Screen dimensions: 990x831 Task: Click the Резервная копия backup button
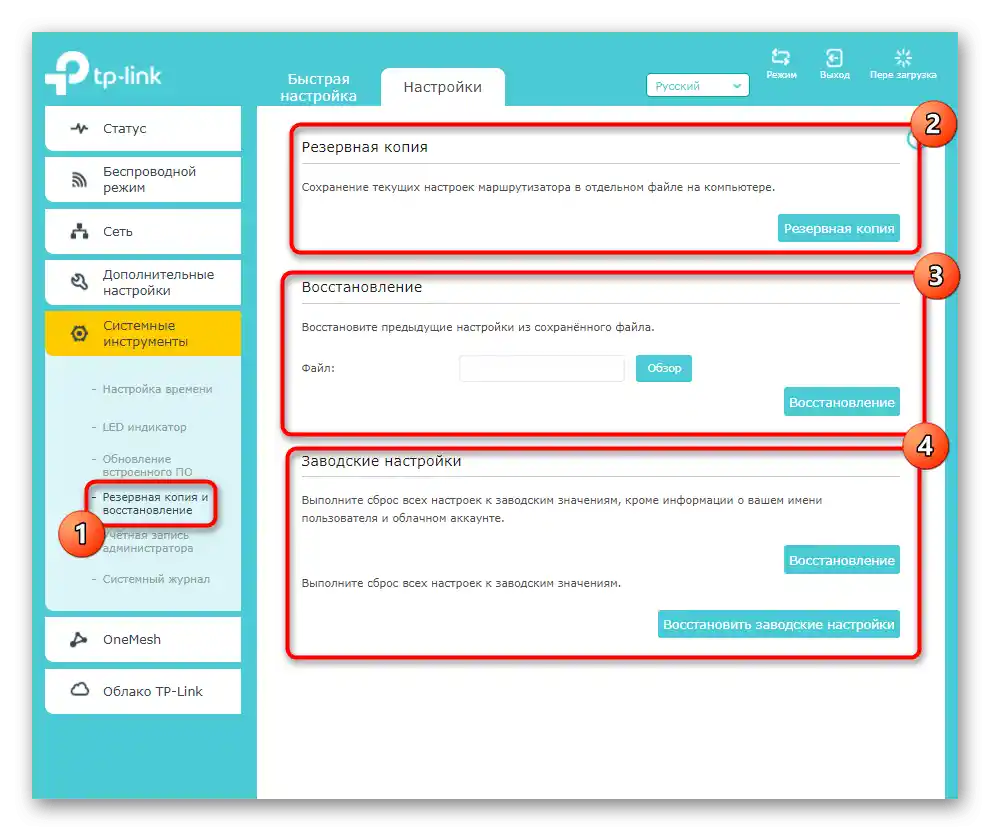[x=838, y=228]
